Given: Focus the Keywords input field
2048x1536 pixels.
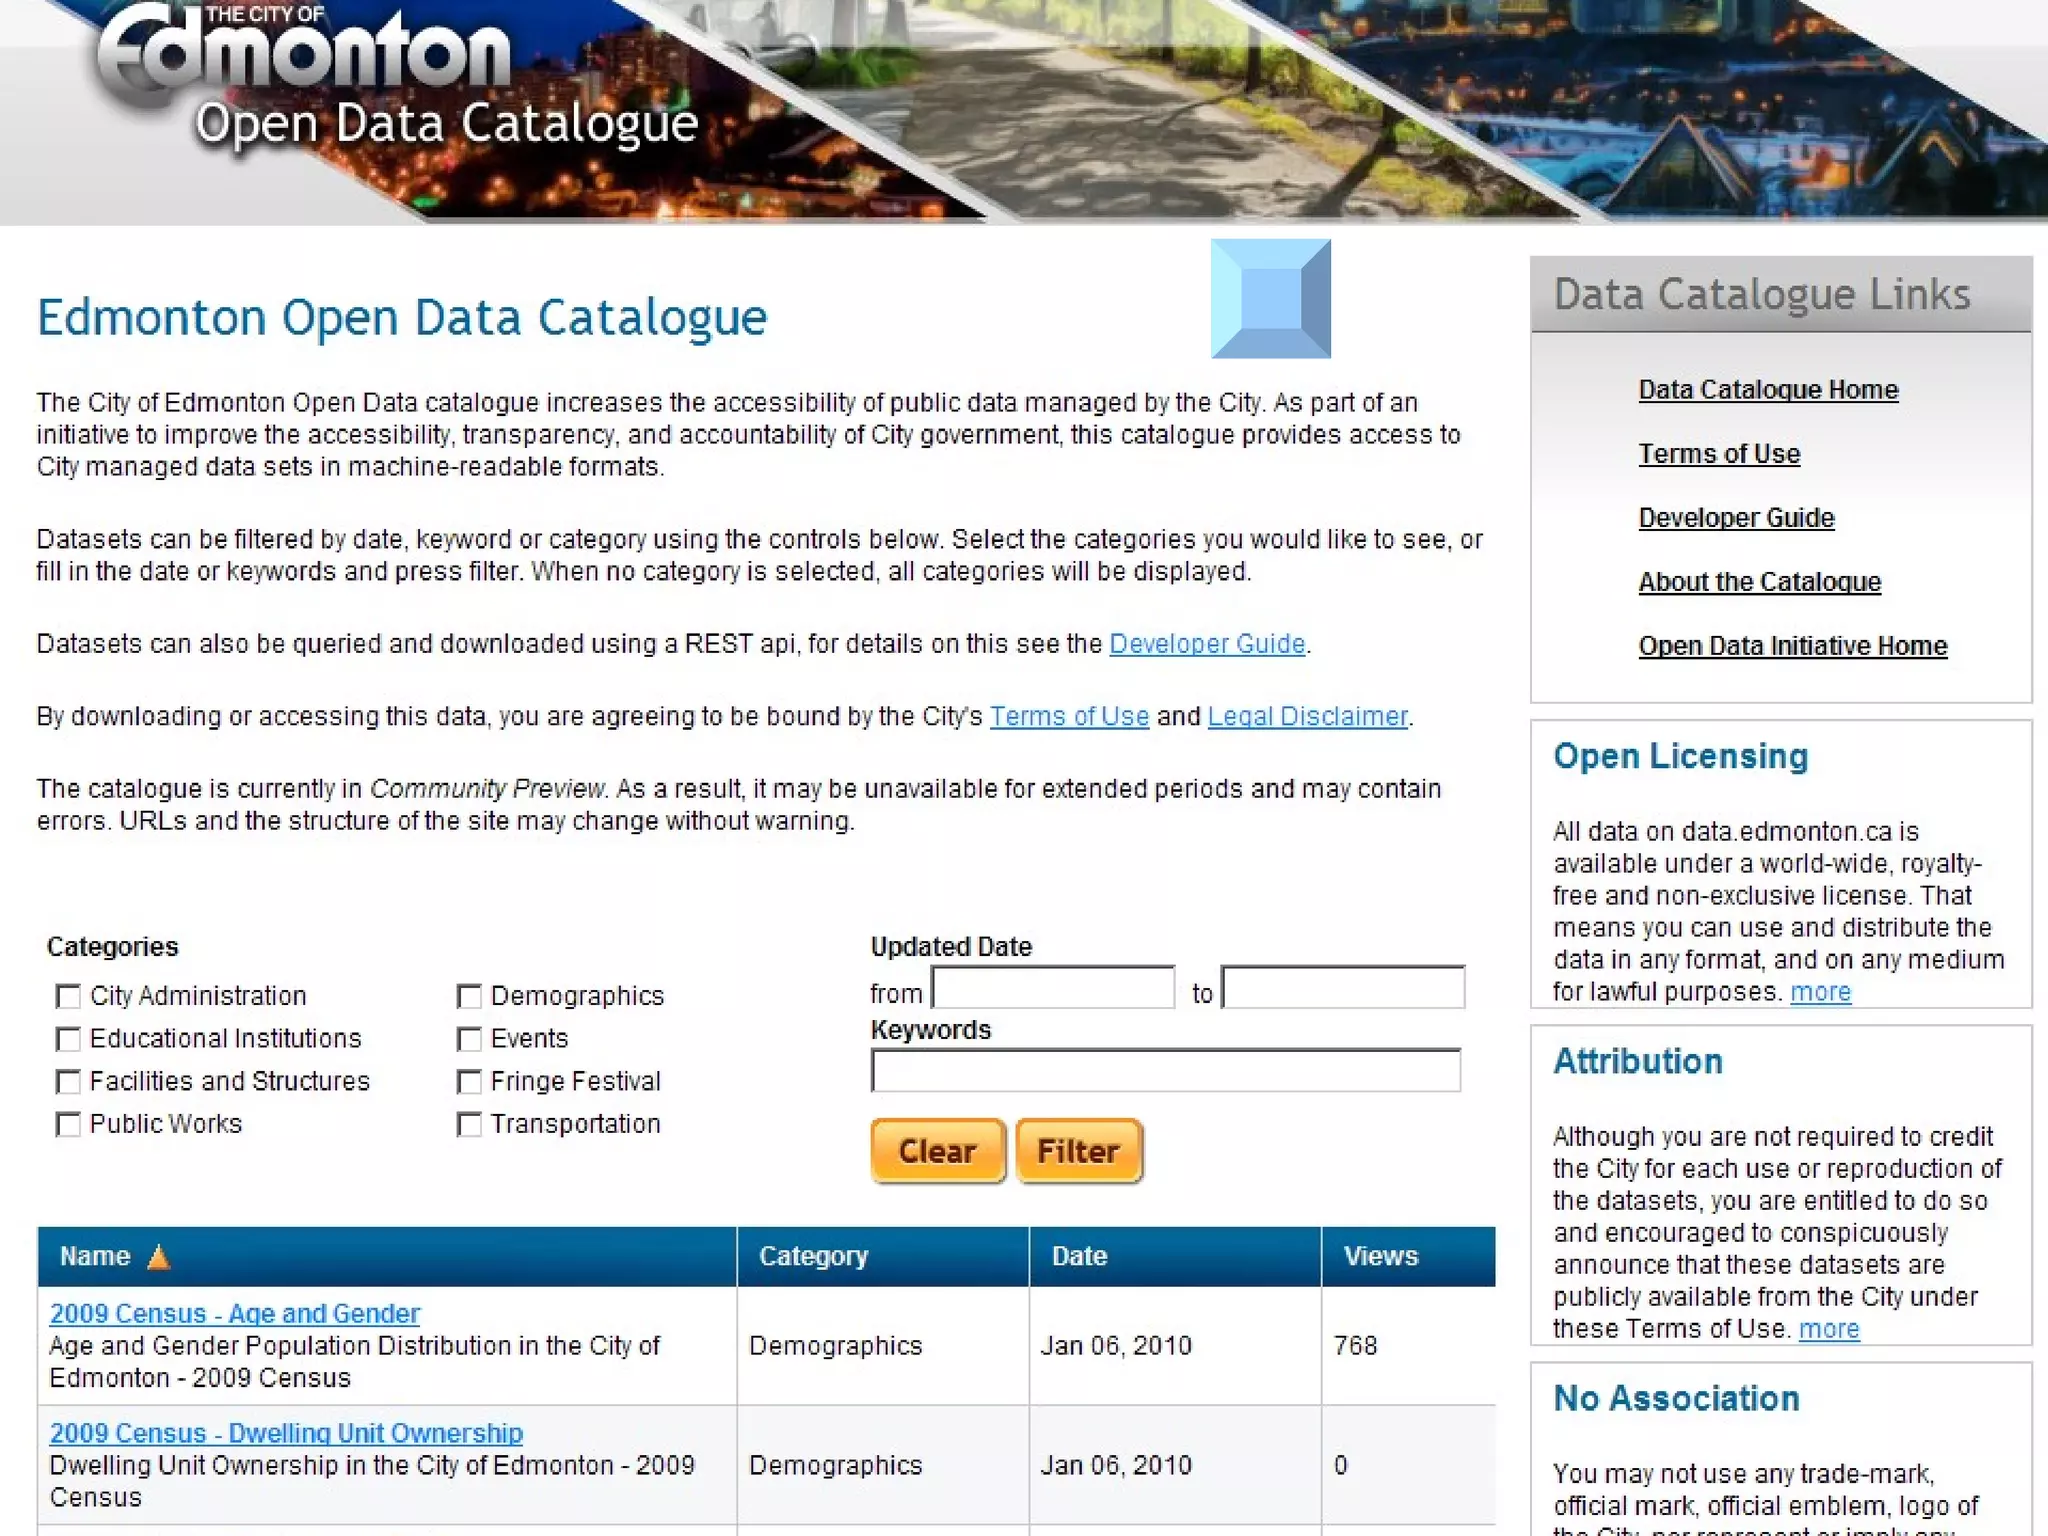Looking at the screenshot, I should click(x=1165, y=1071).
